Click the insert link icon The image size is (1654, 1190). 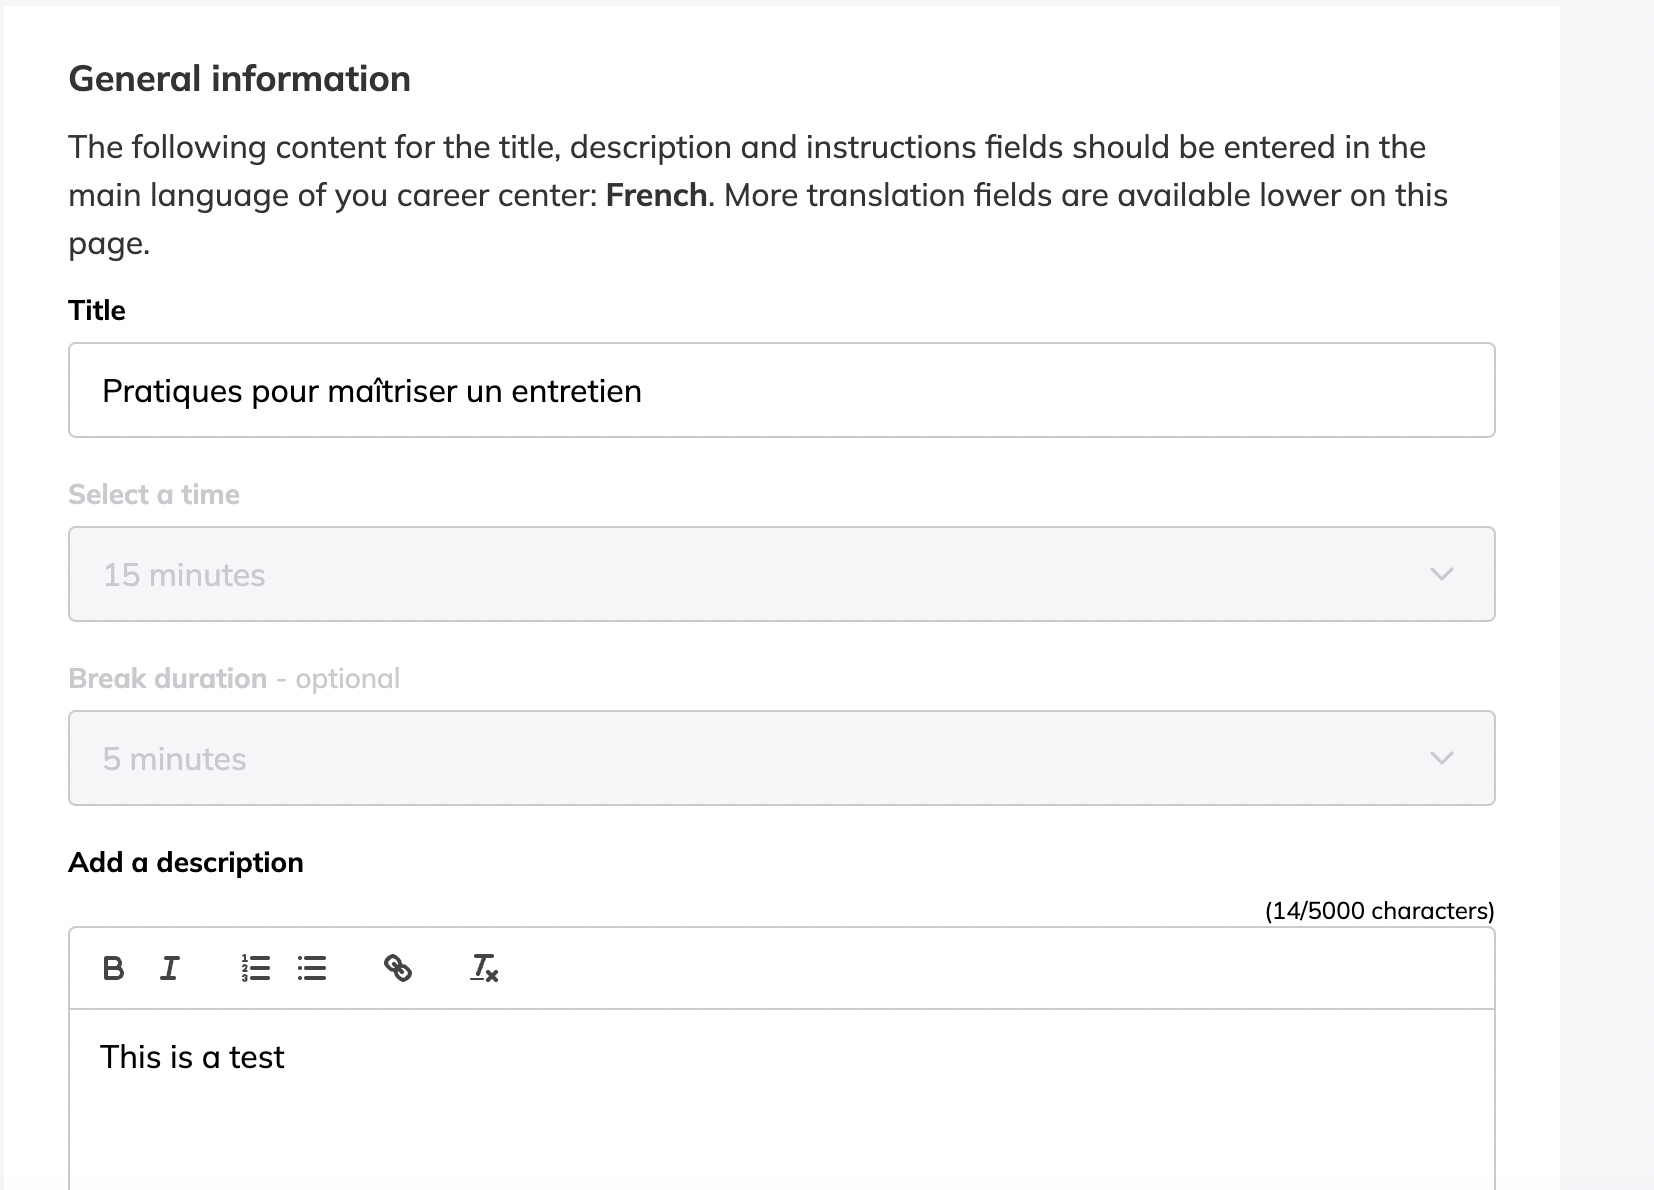coord(398,968)
